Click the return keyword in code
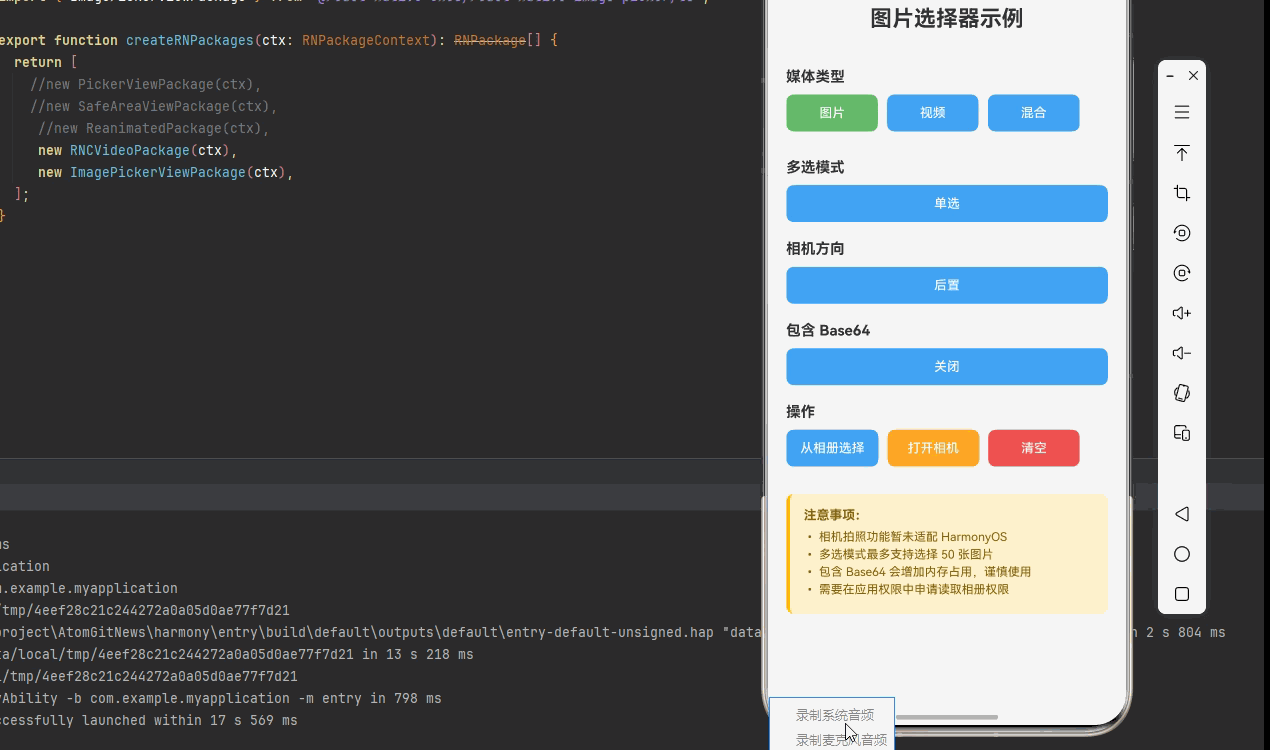The height and width of the screenshot is (750, 1270). (x=38, y=62)
